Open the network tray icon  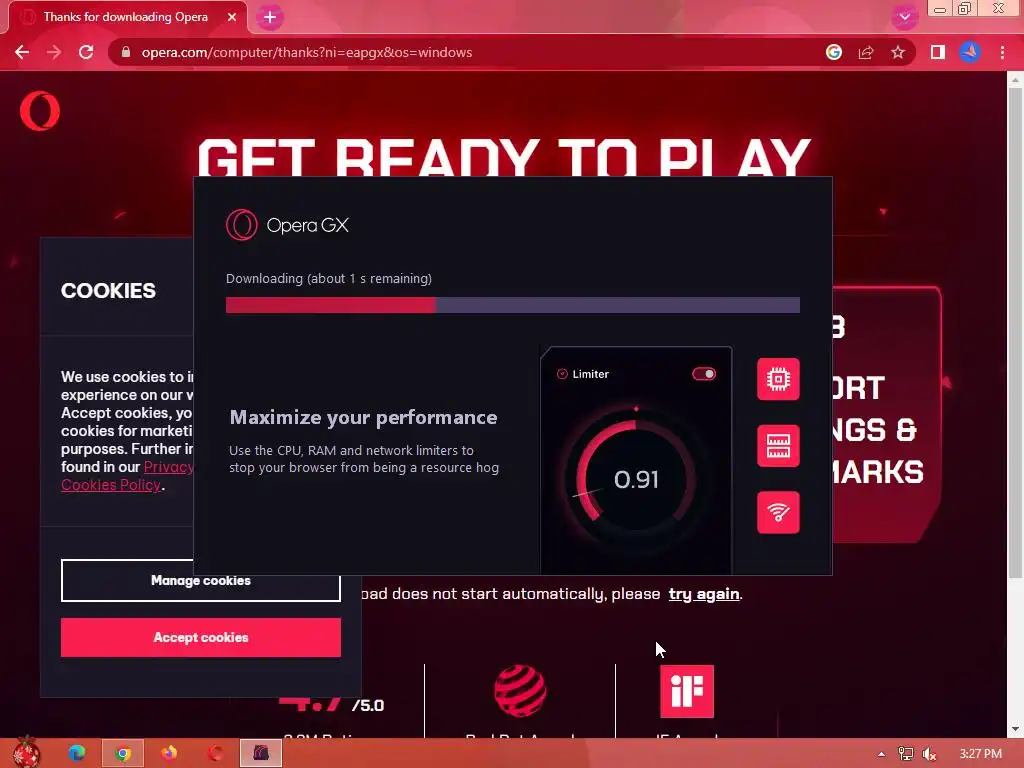(906, 754)
